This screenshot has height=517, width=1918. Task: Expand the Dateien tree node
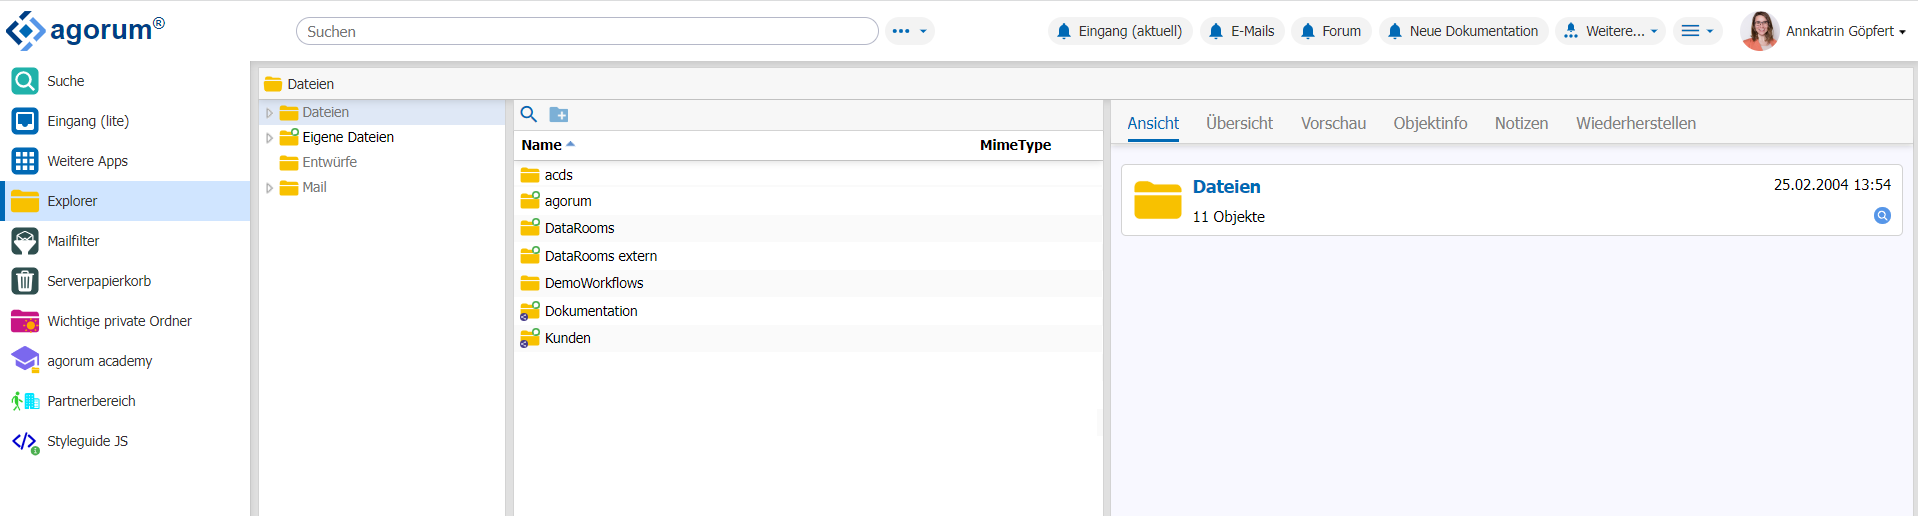click(x=269, y=113)
